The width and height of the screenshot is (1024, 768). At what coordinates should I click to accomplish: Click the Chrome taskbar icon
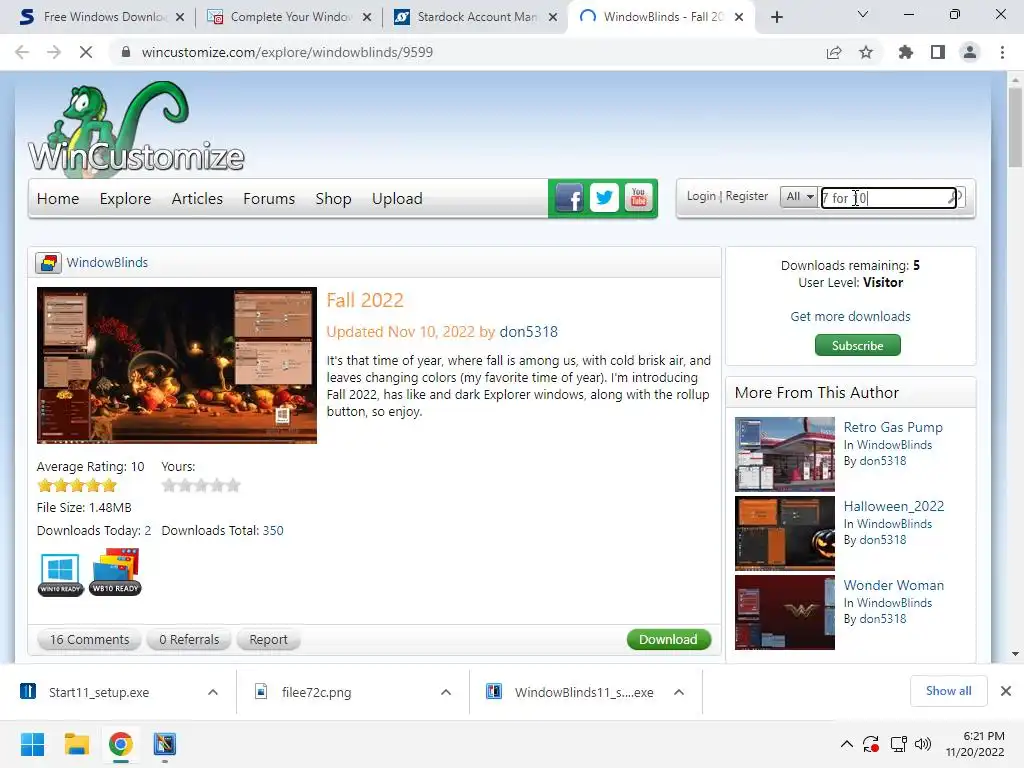pos(120,744)
